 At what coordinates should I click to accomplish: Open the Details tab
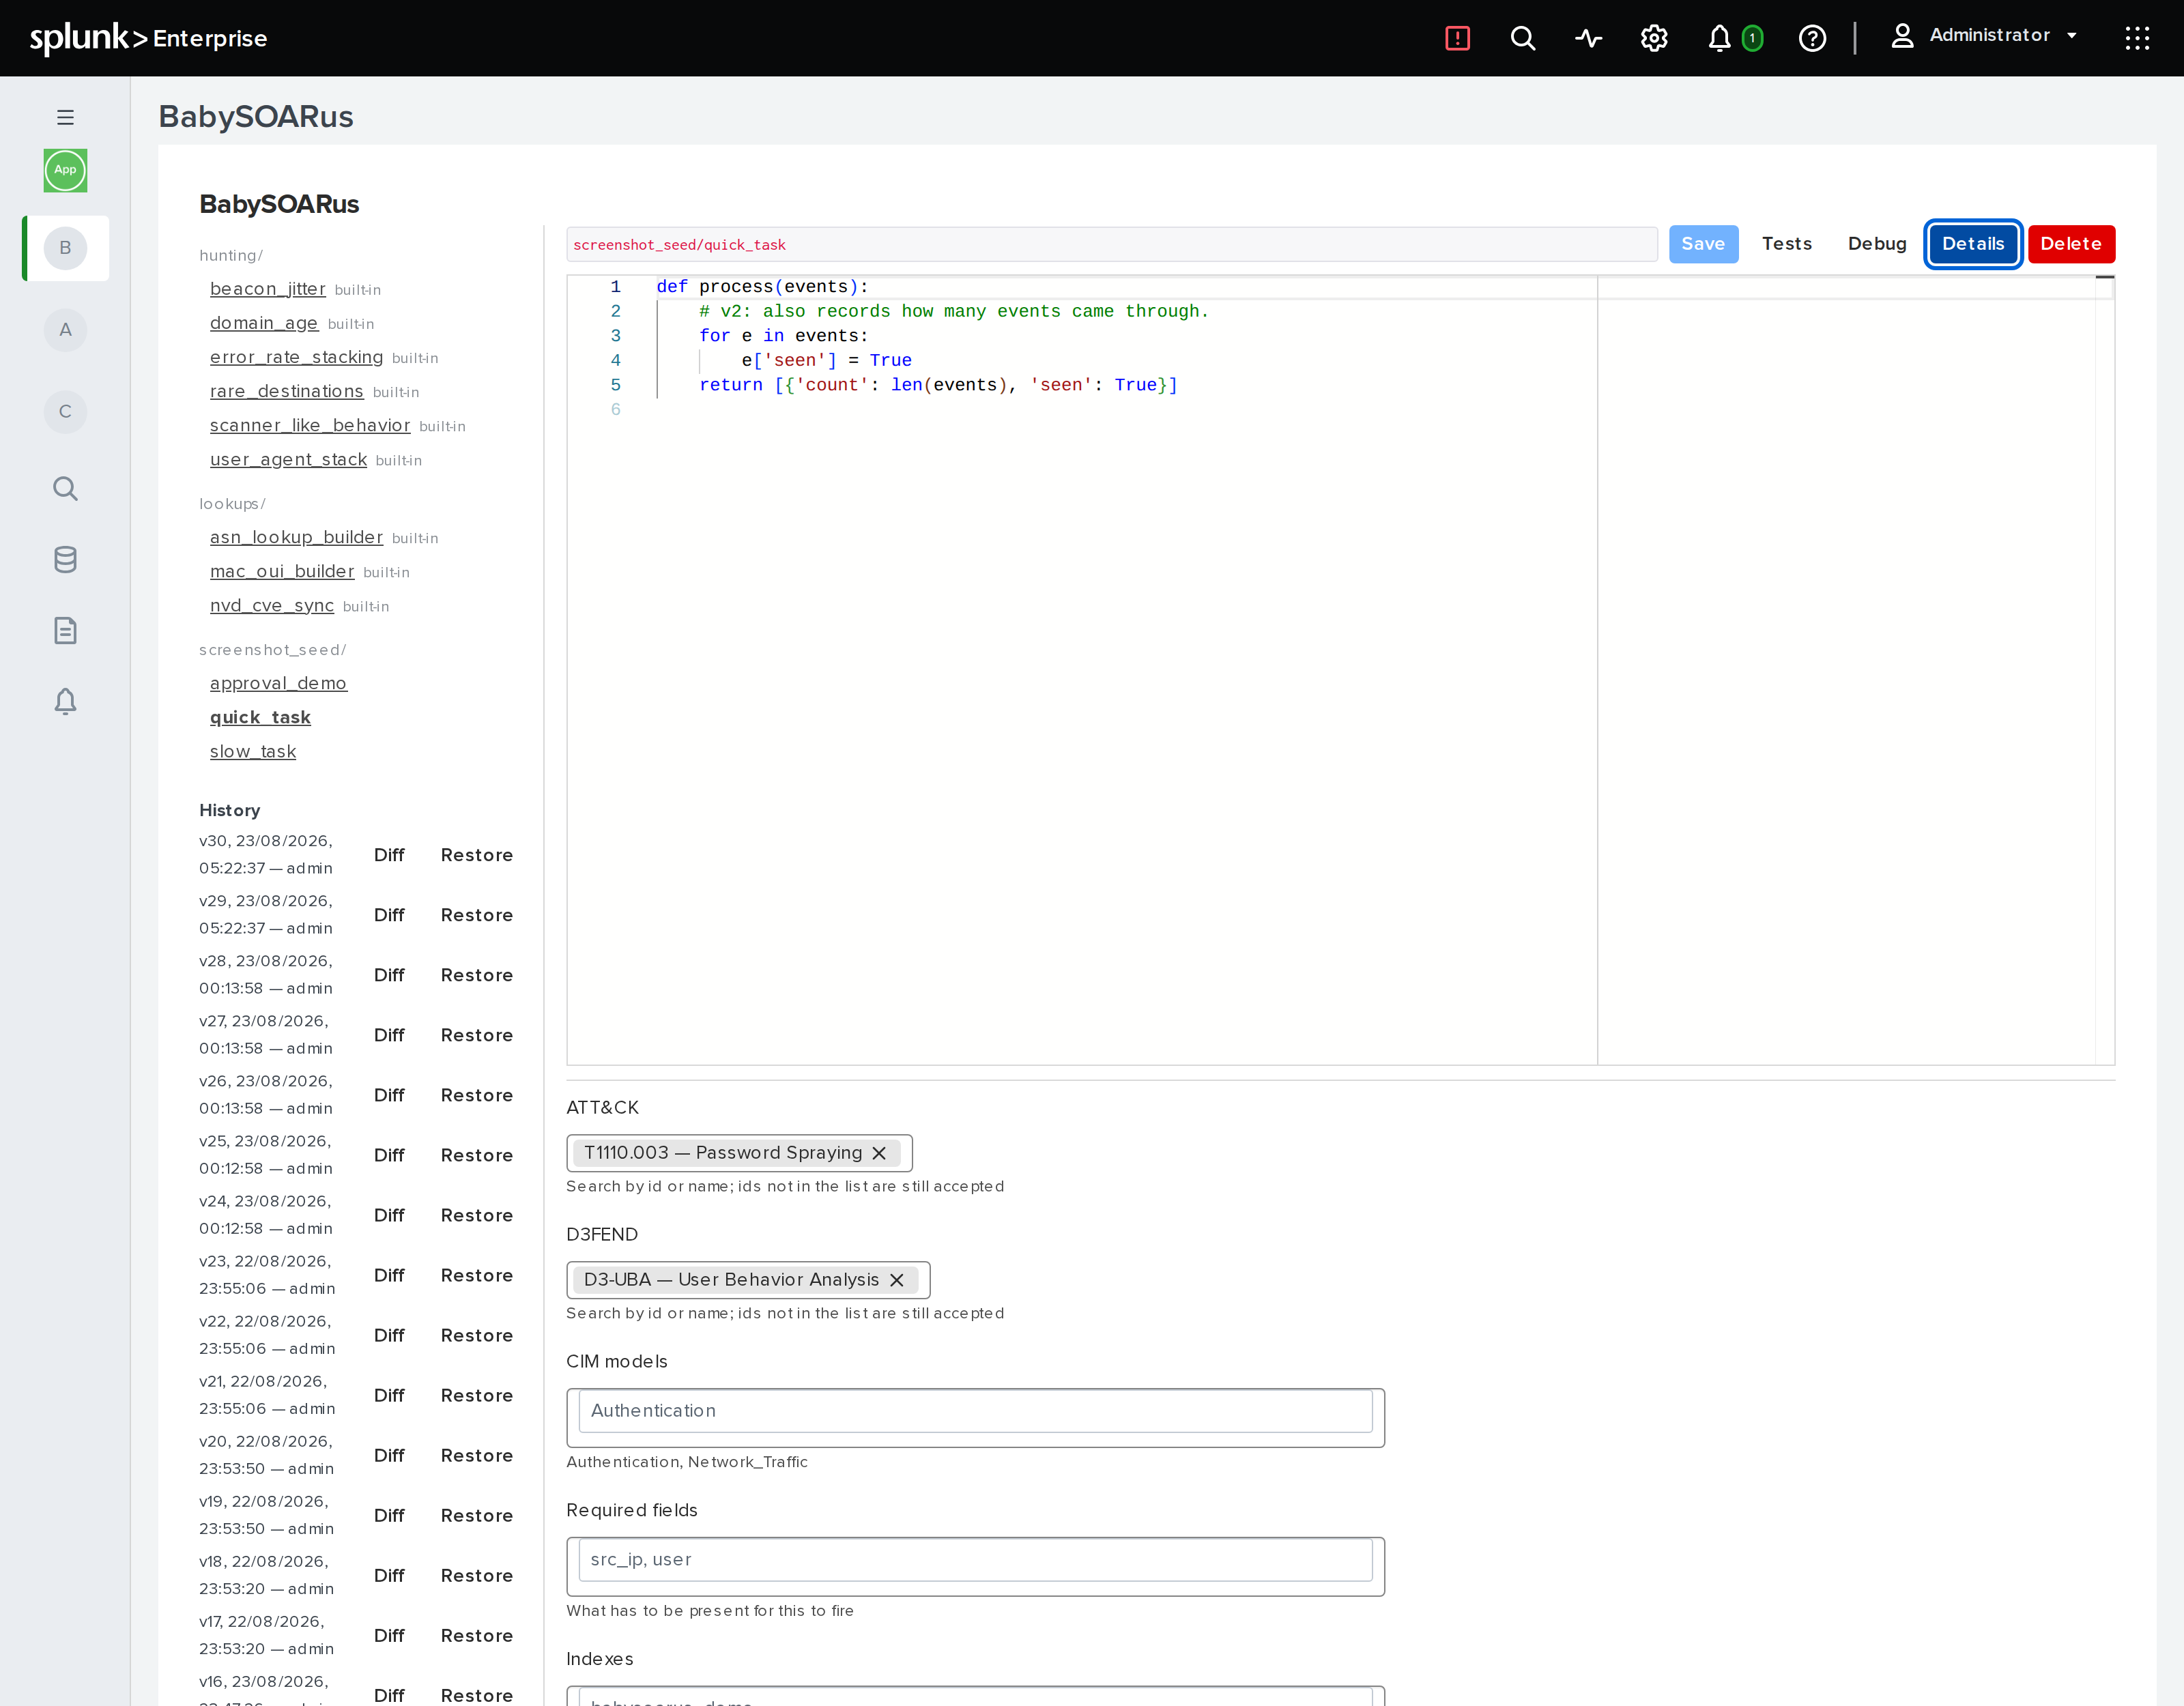pos(1973,244)
